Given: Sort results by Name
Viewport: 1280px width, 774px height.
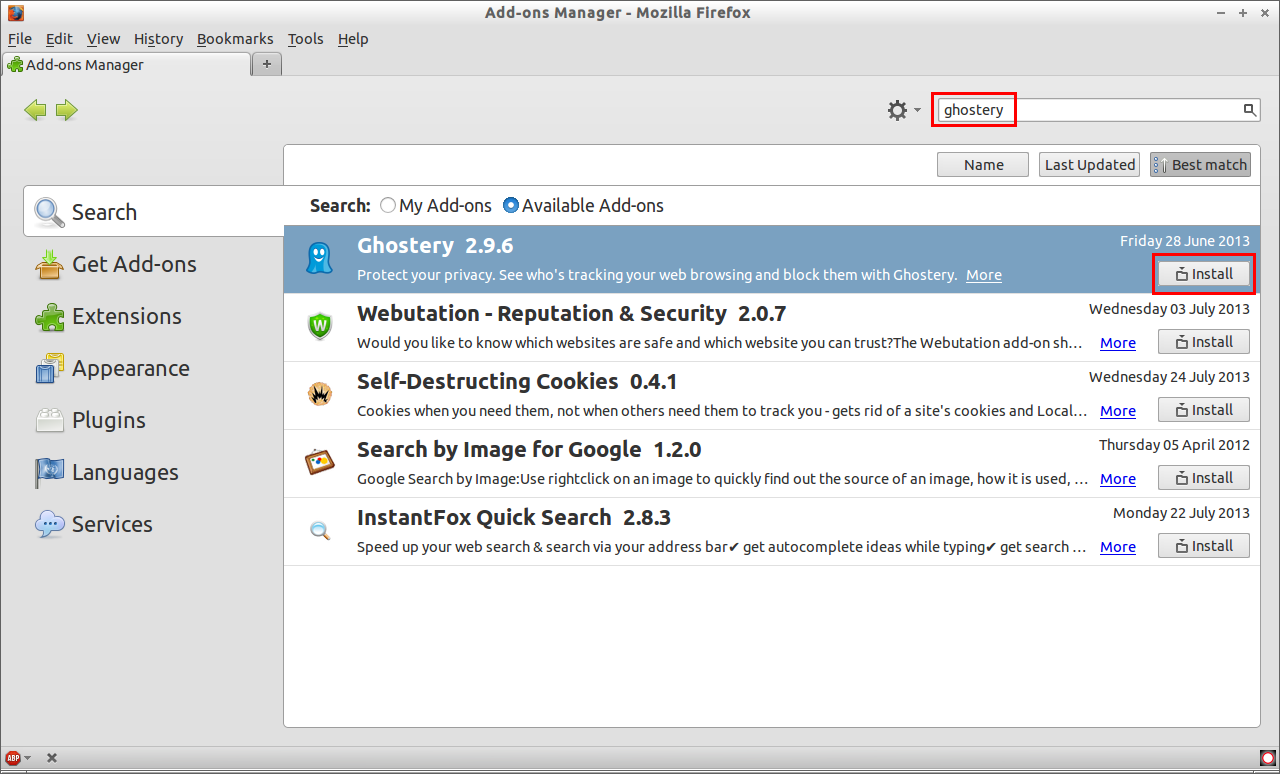Looking at the screenshot, I should coord(983,165).
